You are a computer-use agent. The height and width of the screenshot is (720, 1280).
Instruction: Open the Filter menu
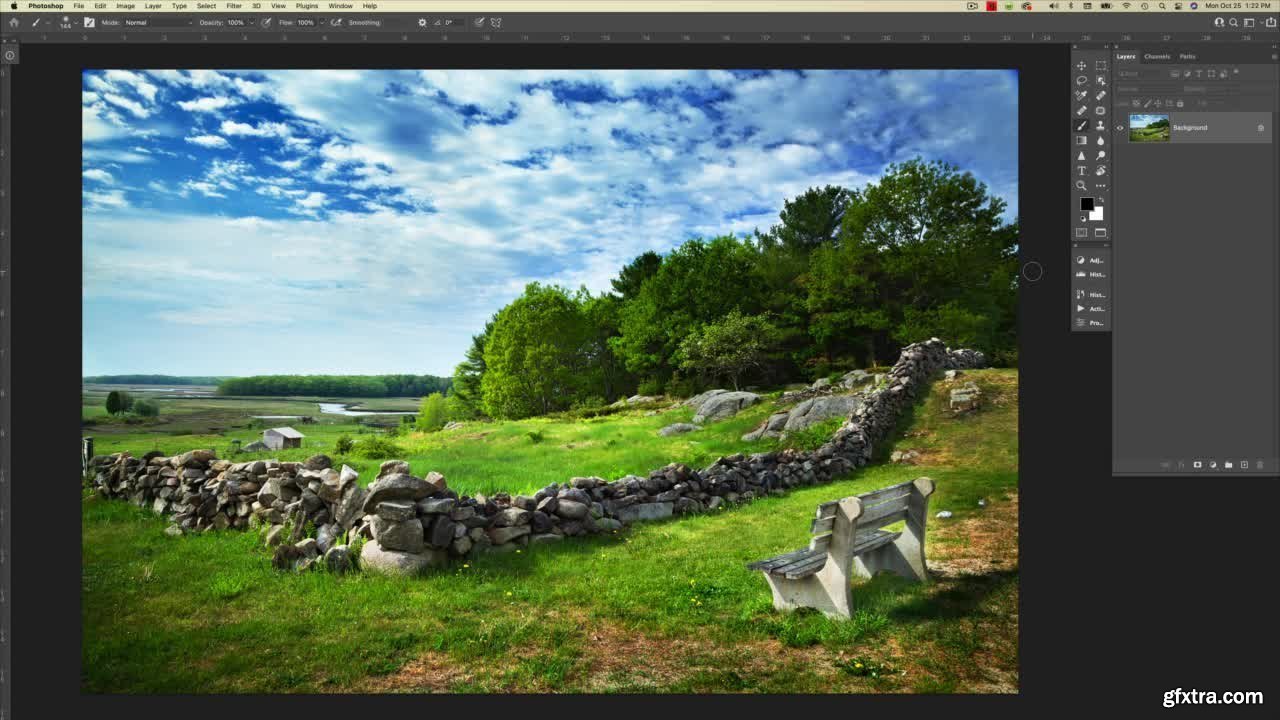coord(233,6)
